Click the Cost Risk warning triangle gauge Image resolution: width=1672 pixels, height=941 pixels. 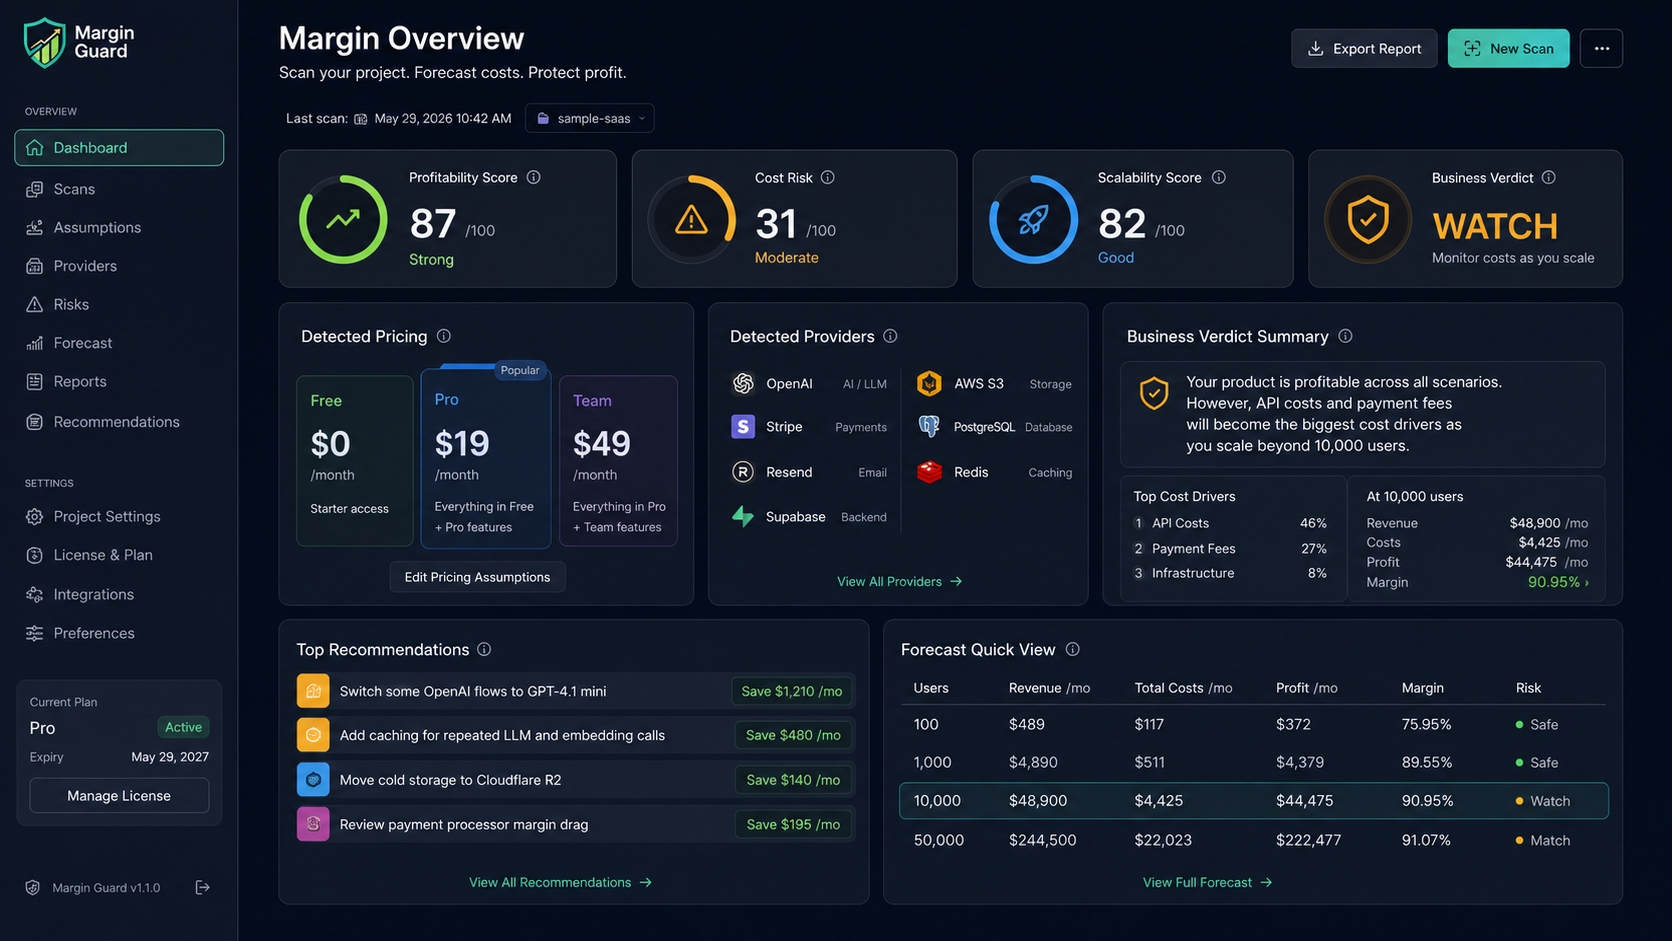pyautogui.click(x=691, y=220)
